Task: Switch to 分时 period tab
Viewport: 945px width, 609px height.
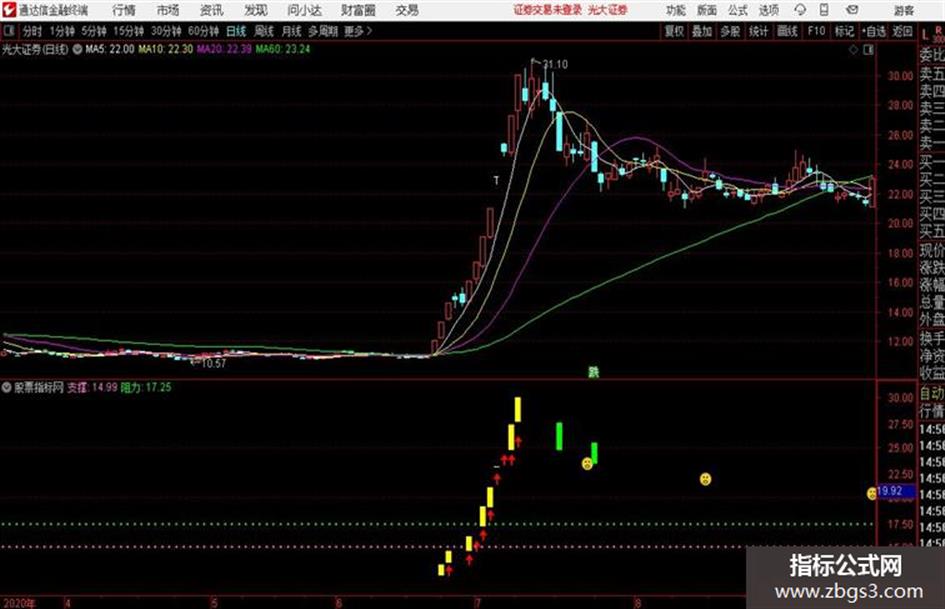Action: (x=32, y=31)
